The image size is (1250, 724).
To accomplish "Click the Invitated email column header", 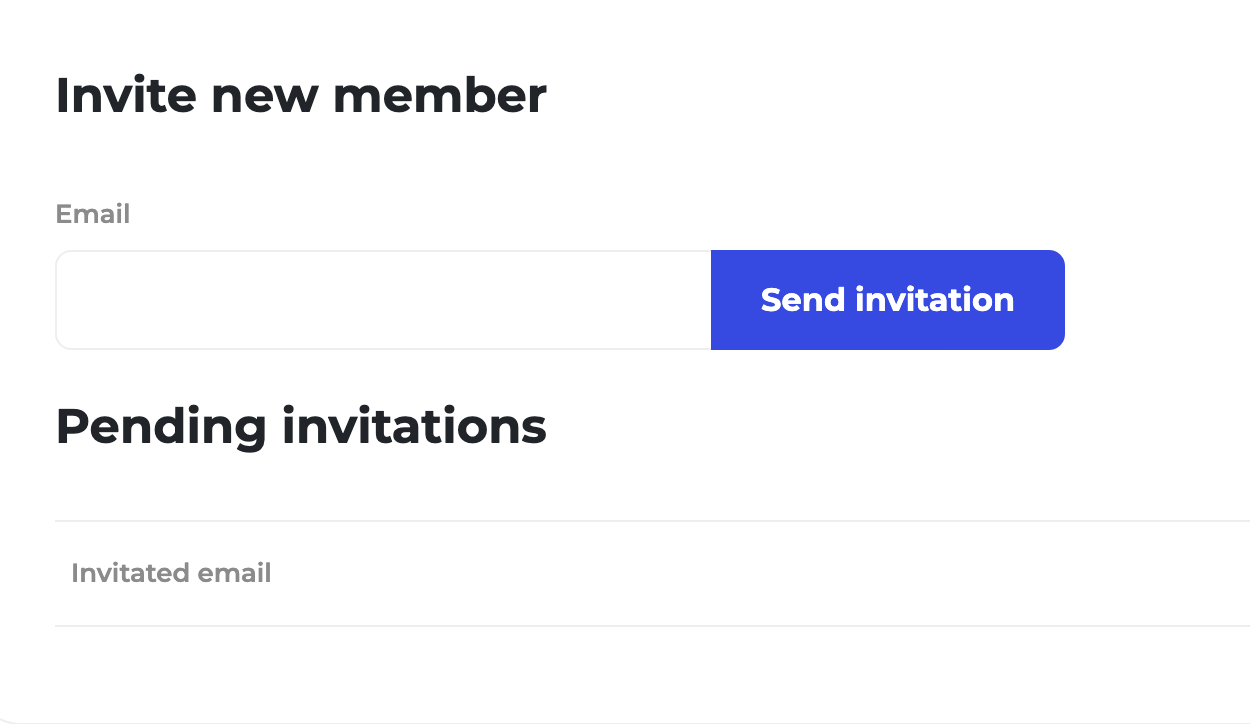I will [171, 573].
